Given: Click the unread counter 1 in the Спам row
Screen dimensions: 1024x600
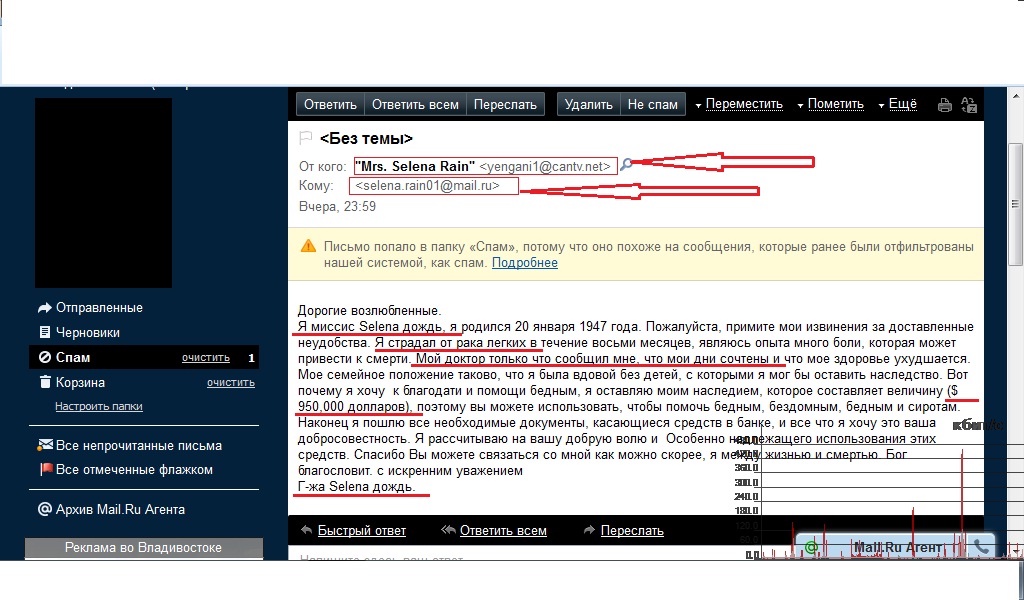Looking at the screenshot, I should point(251,358).
